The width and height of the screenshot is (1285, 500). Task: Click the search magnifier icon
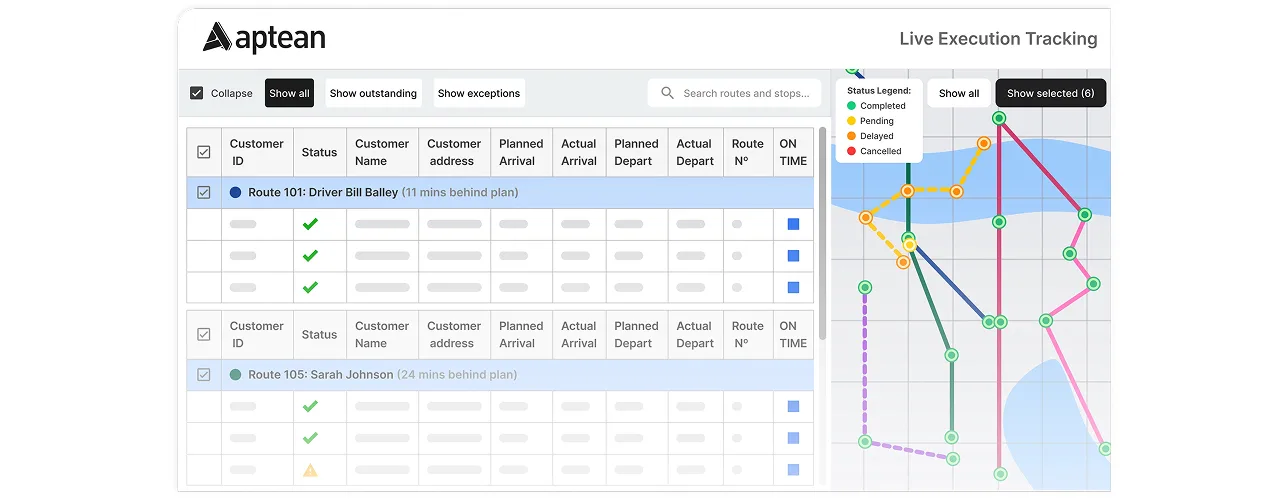[668, 93]
